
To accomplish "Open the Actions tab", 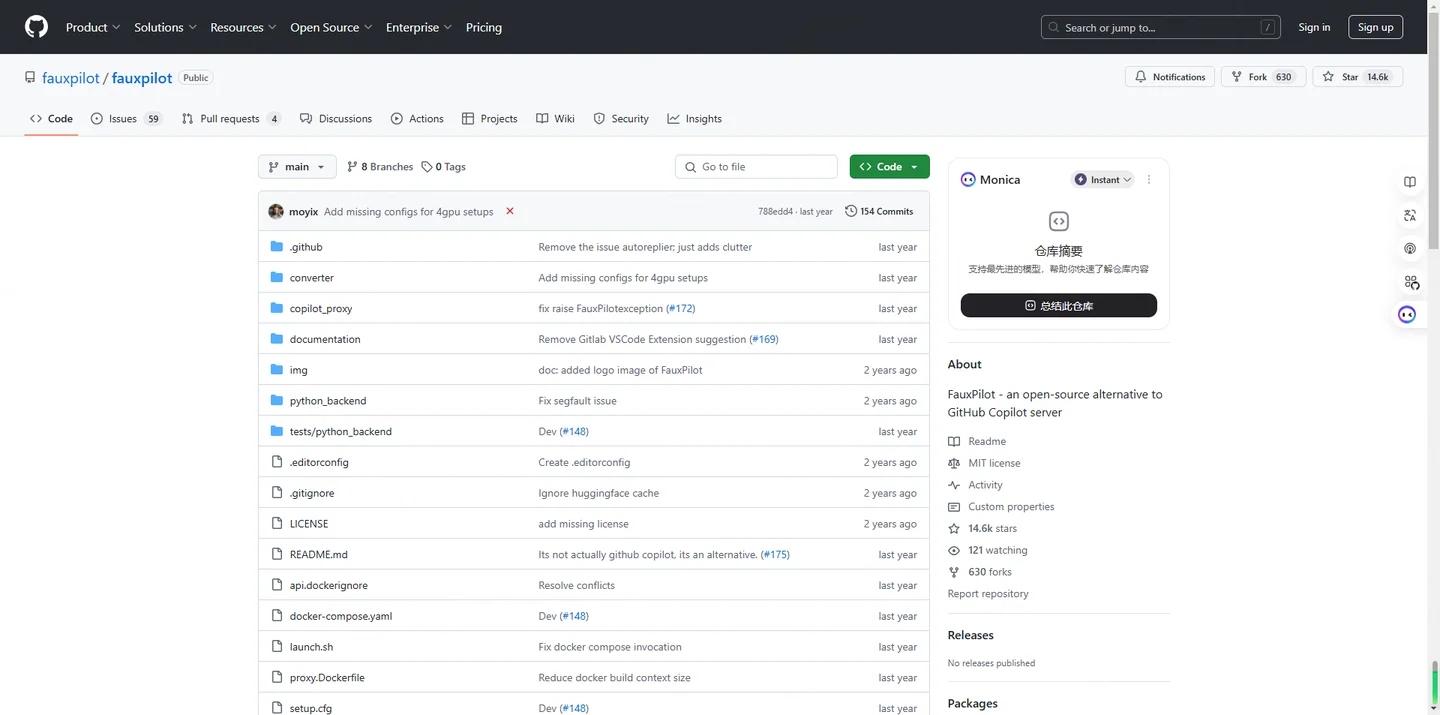I will 417,118.
